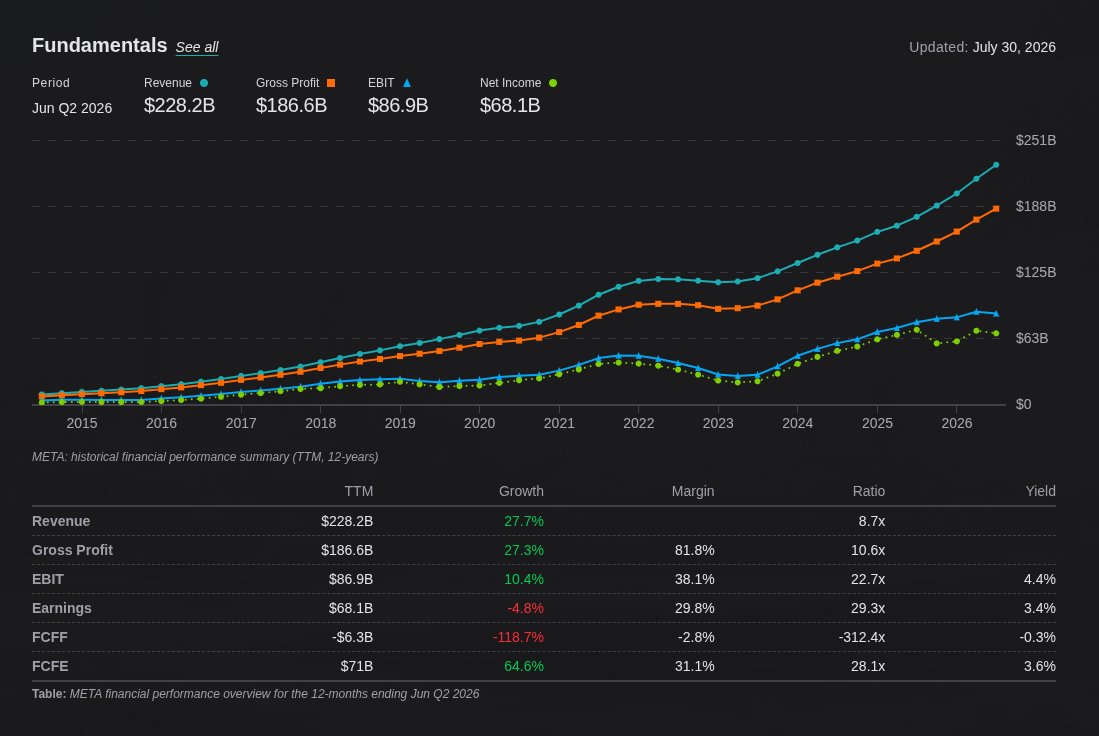Select the Earnings table row label
This screenshot has height=736, width=1099.
pos(62,608)
